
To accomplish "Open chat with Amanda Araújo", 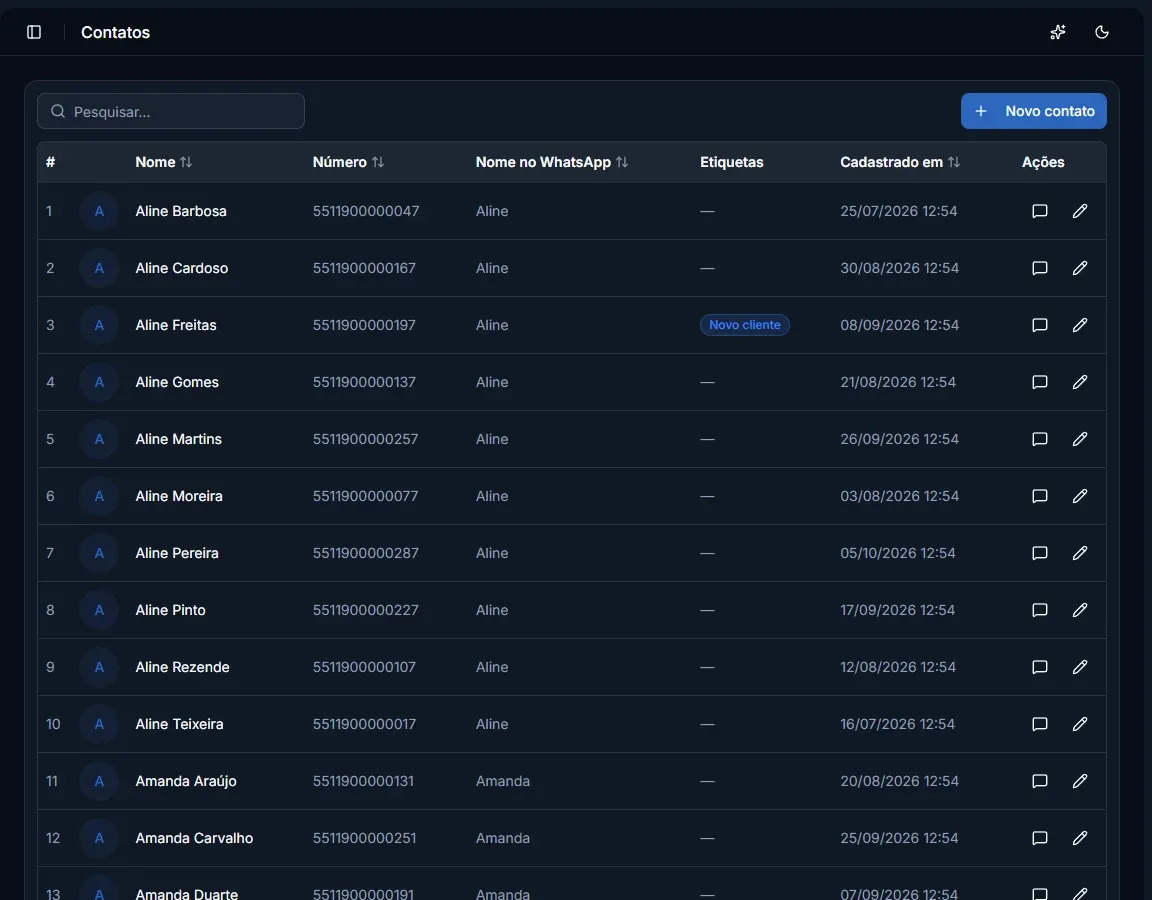I will coord(1040,781).
